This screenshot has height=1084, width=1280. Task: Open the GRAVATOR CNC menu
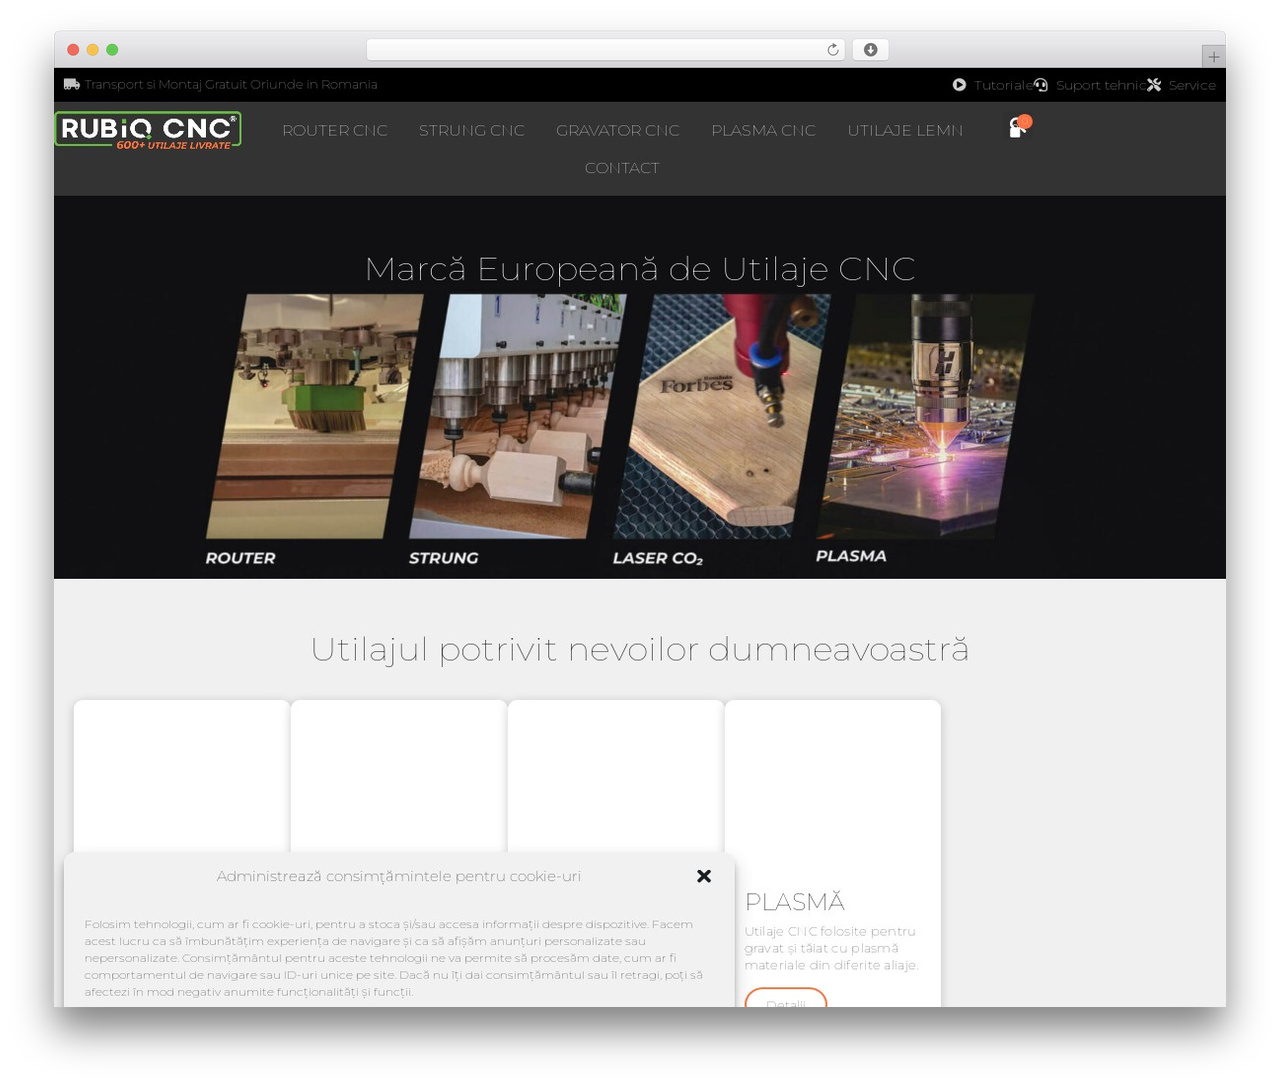tap(618, 130)
